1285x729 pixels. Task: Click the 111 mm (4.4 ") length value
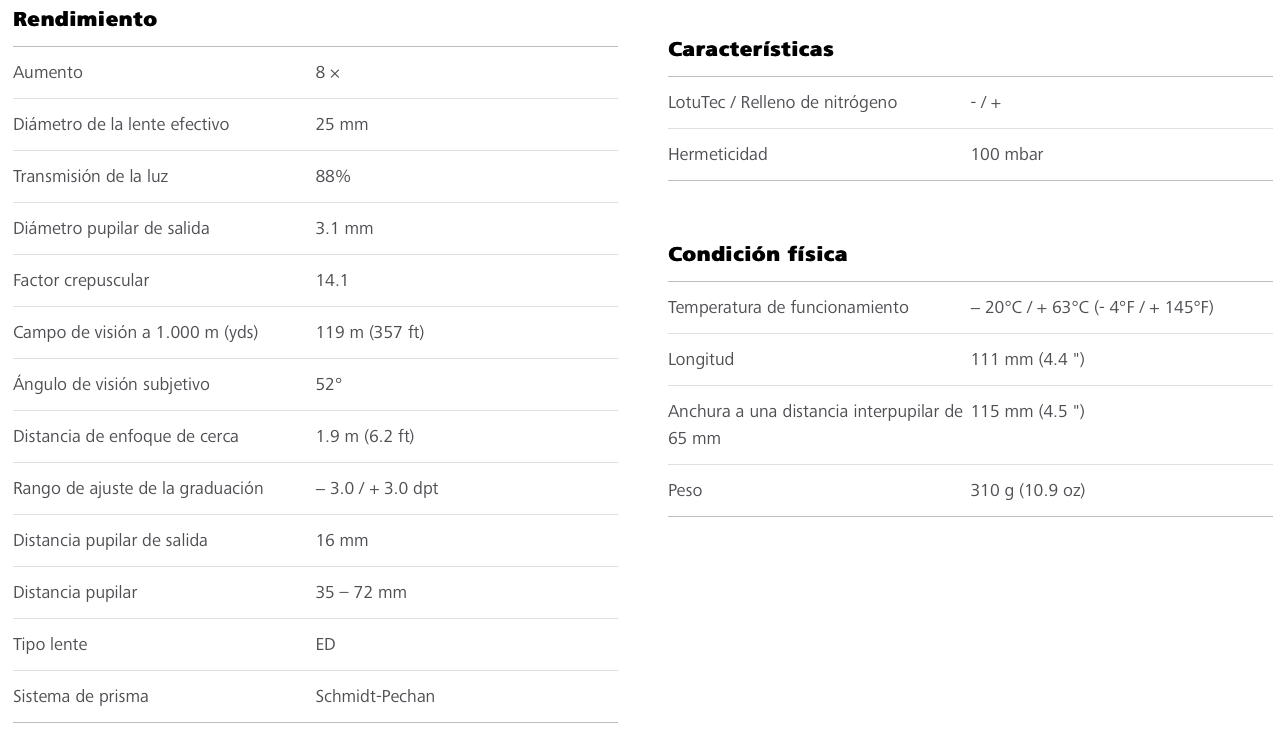click(1027, 359)
